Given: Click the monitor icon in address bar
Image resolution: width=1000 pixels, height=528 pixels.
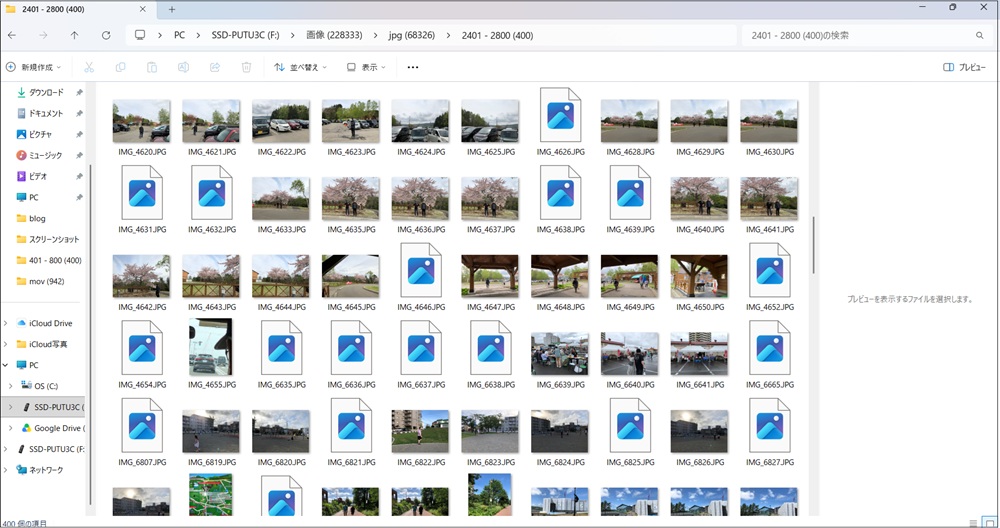Looking at the screenshot, I should pos(140,35).
